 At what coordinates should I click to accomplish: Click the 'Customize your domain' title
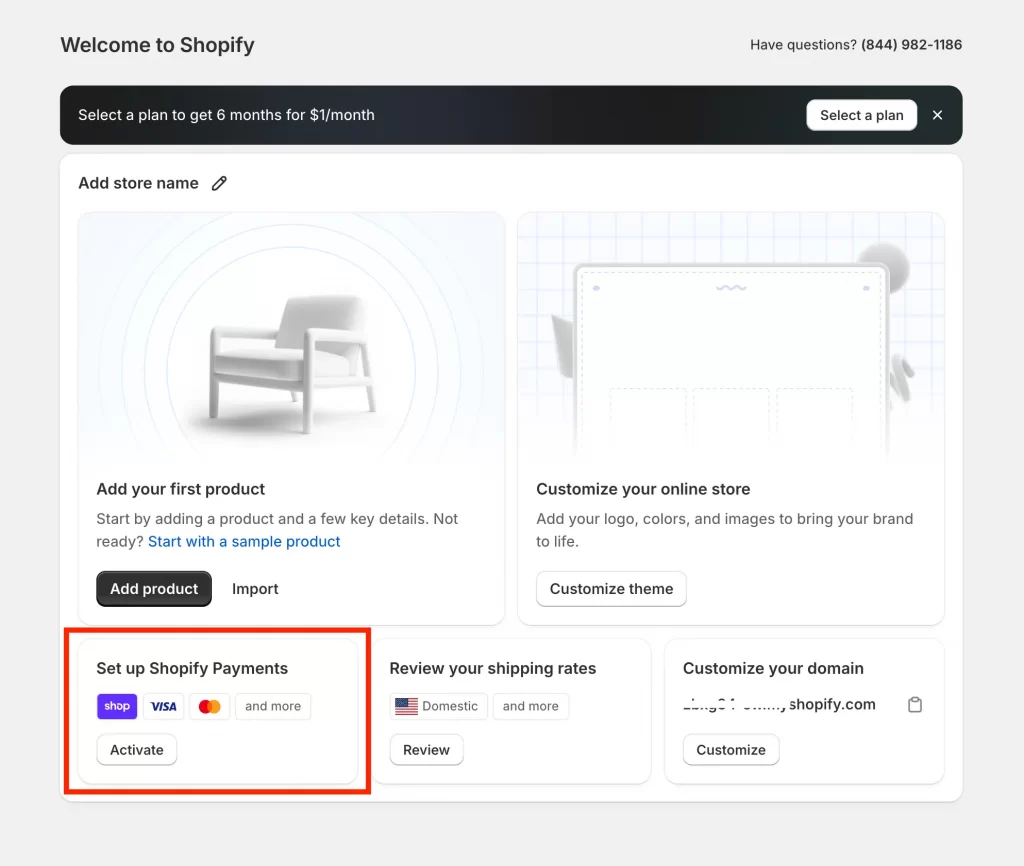click(773, 668)
